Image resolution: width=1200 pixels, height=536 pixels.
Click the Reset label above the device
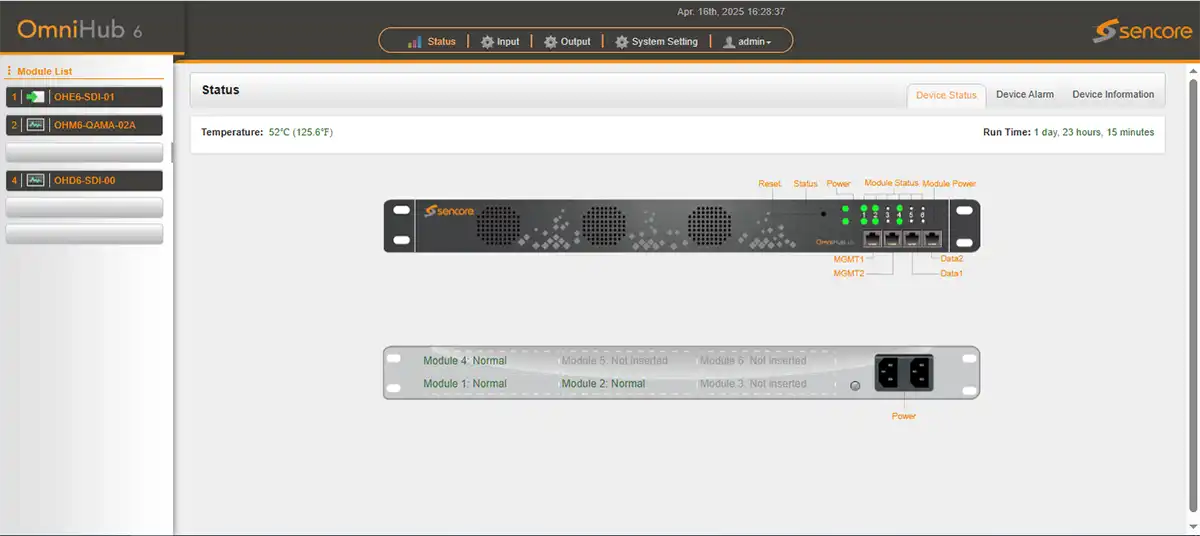coord(769,184)
